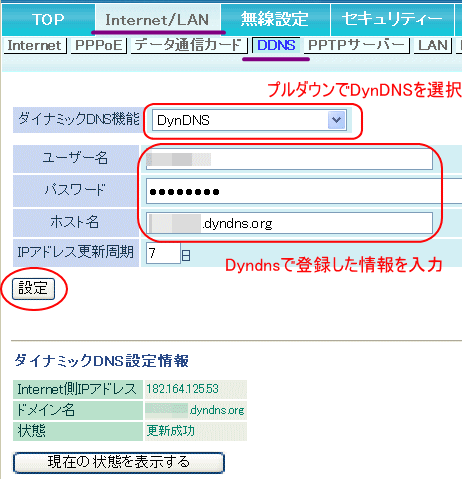Switch to the Internet/LAN tab
Screen dimensions: 462x479
(x=158, y=19)
